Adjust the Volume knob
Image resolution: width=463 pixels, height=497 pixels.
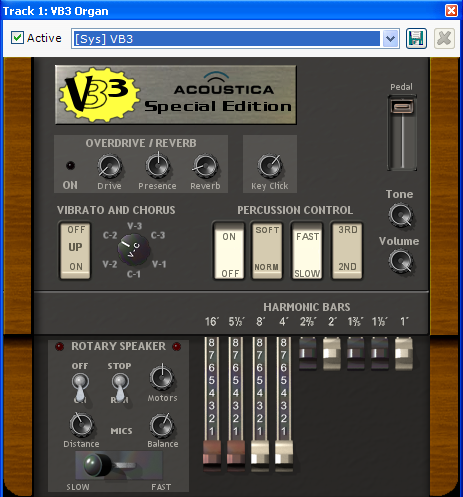[x=400, y=262]
